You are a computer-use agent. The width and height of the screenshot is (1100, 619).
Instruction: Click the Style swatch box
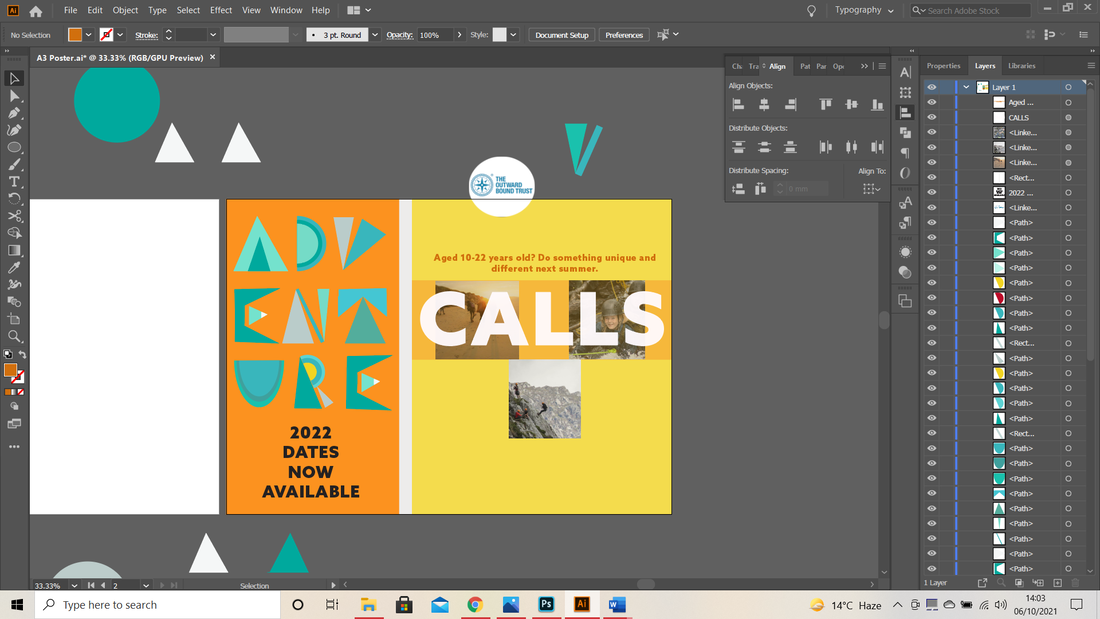[x=499, y=35]
